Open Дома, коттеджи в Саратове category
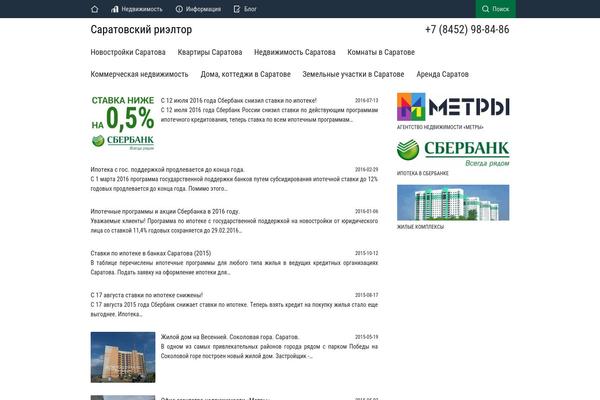The width and height of the screenshot is (600, 400). click(x=246, y=74)
